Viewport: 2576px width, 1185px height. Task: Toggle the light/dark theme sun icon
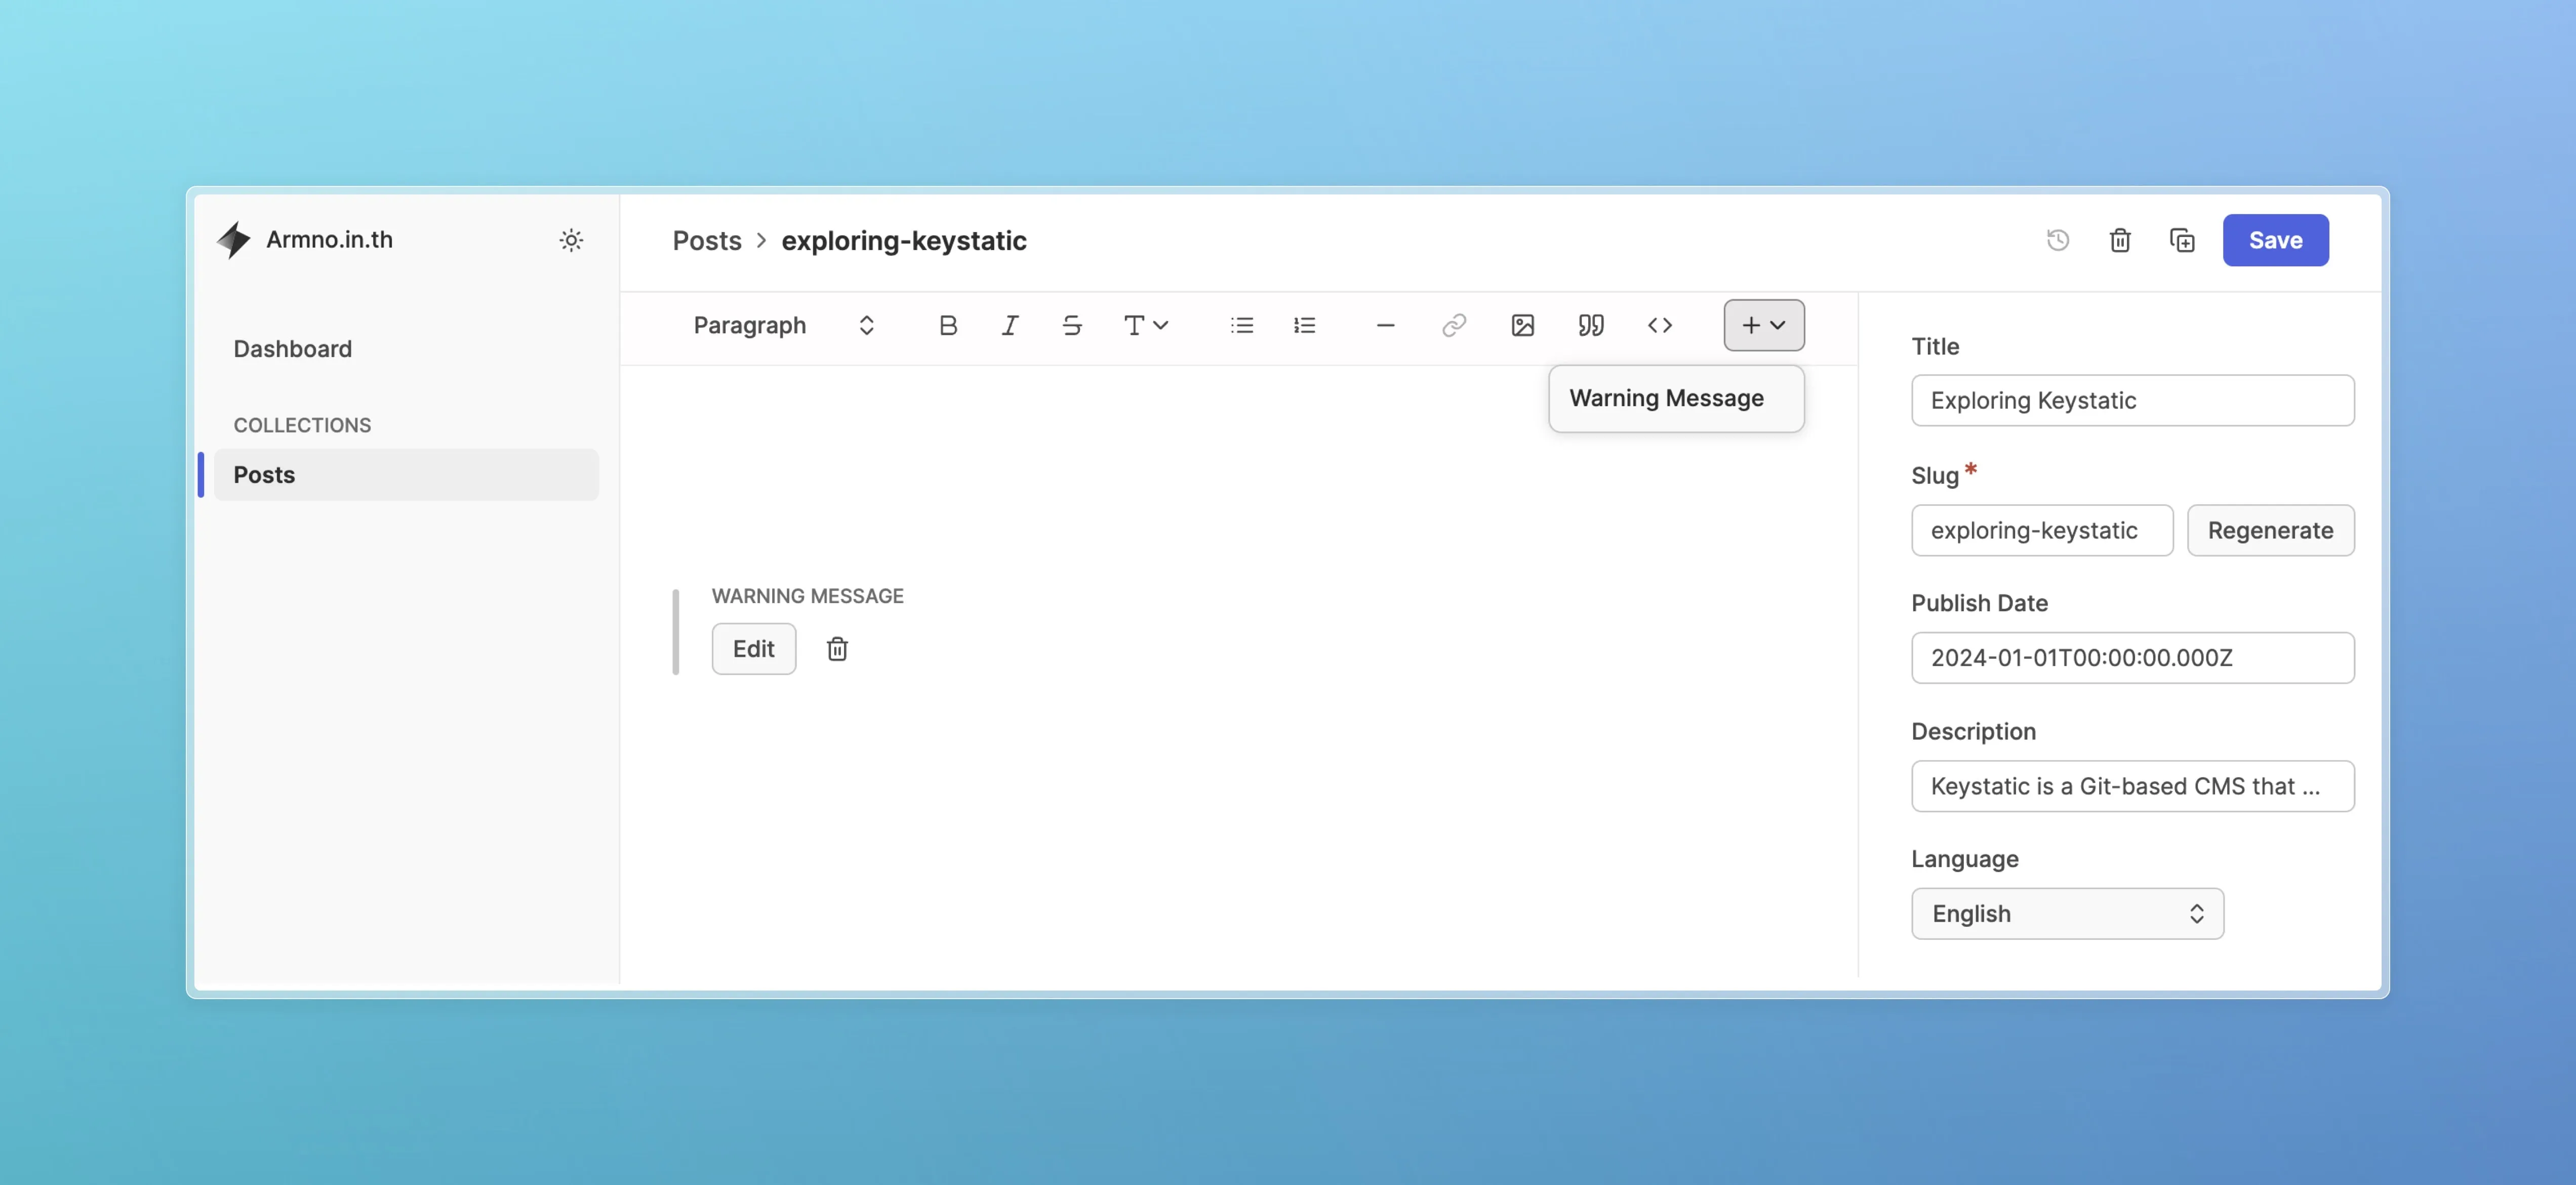tap(571, 240)
